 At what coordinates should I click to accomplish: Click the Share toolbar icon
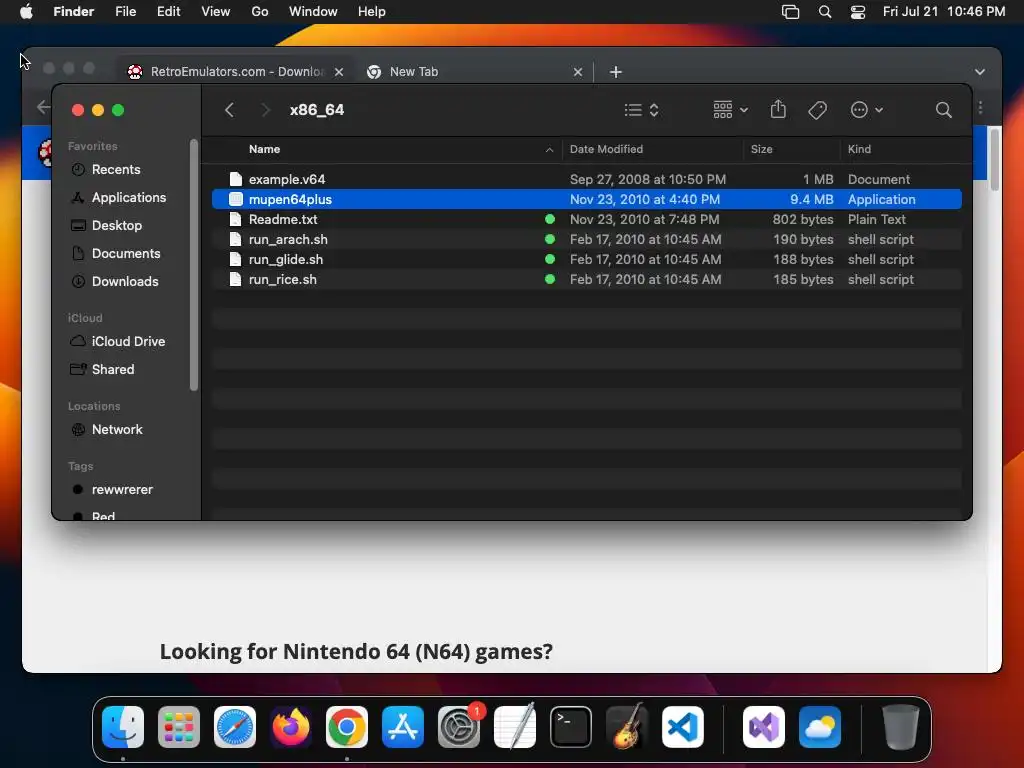click(778, 109)
